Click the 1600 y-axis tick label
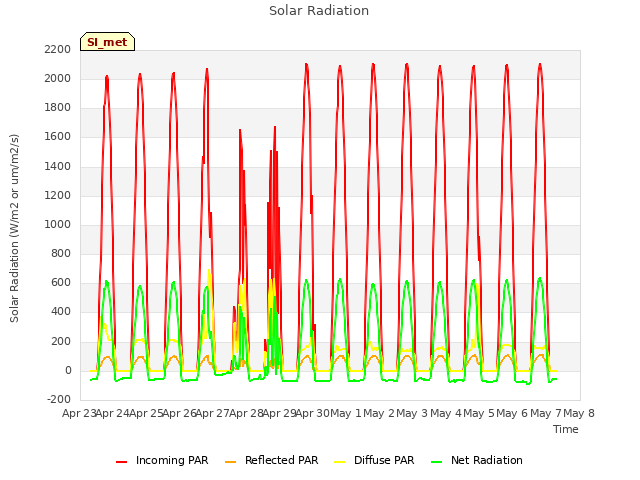 (x=58, y=137)
